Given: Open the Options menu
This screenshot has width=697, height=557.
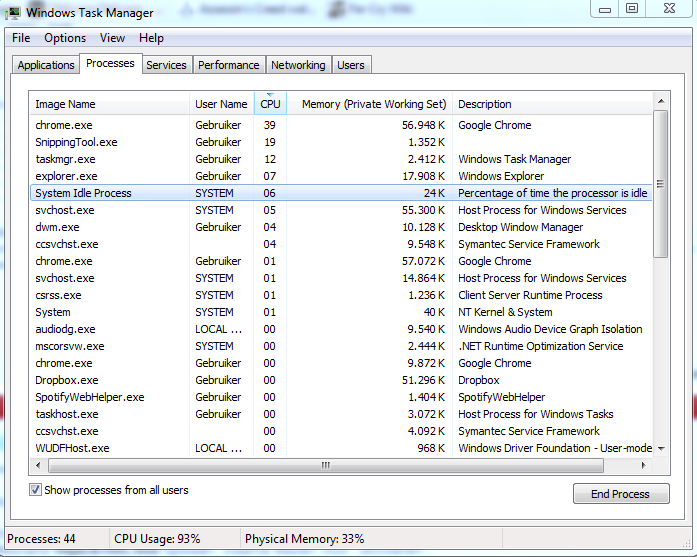Looking at the screenshot, I should coord(65,38).
